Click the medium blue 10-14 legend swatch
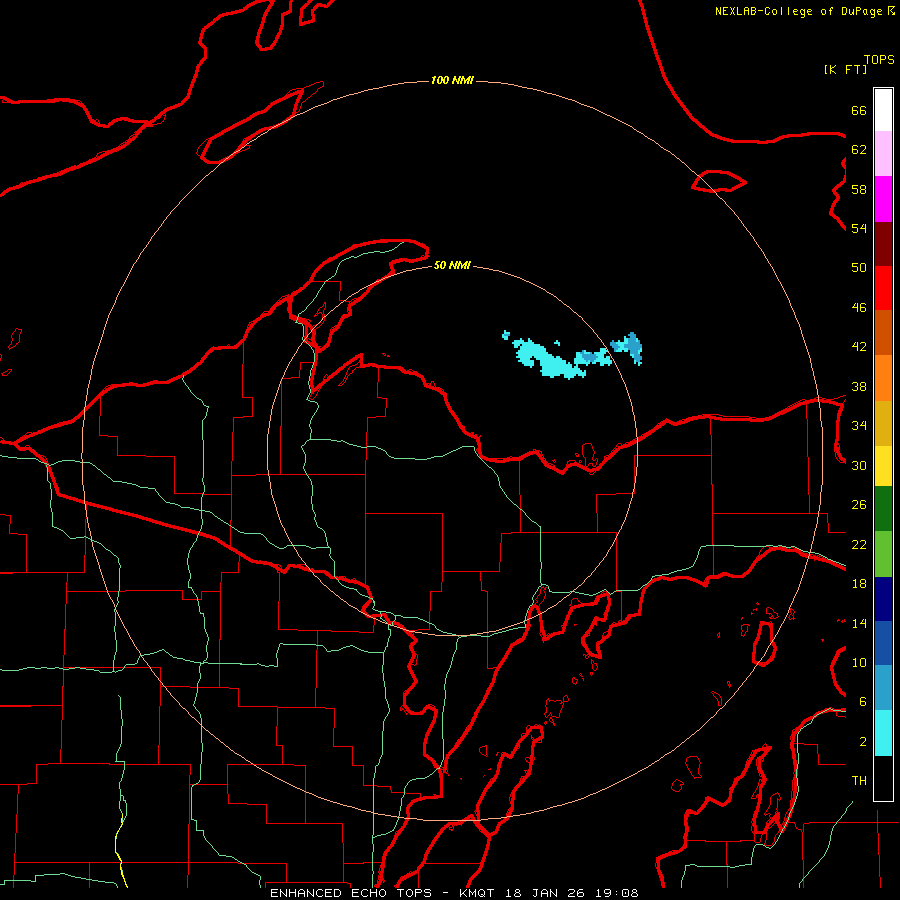The image size is (900, 900). [883, 643]
